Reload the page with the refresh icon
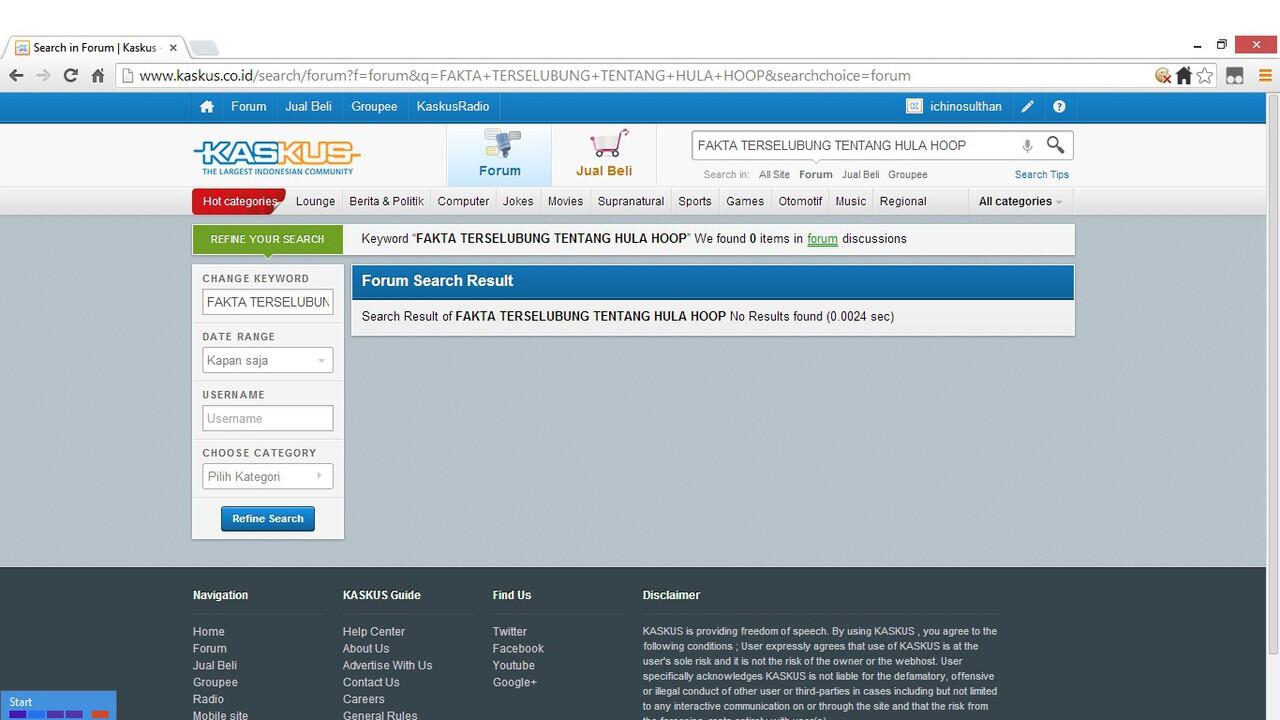Screen dimensions: 1280x720 [x=70, y=75]
